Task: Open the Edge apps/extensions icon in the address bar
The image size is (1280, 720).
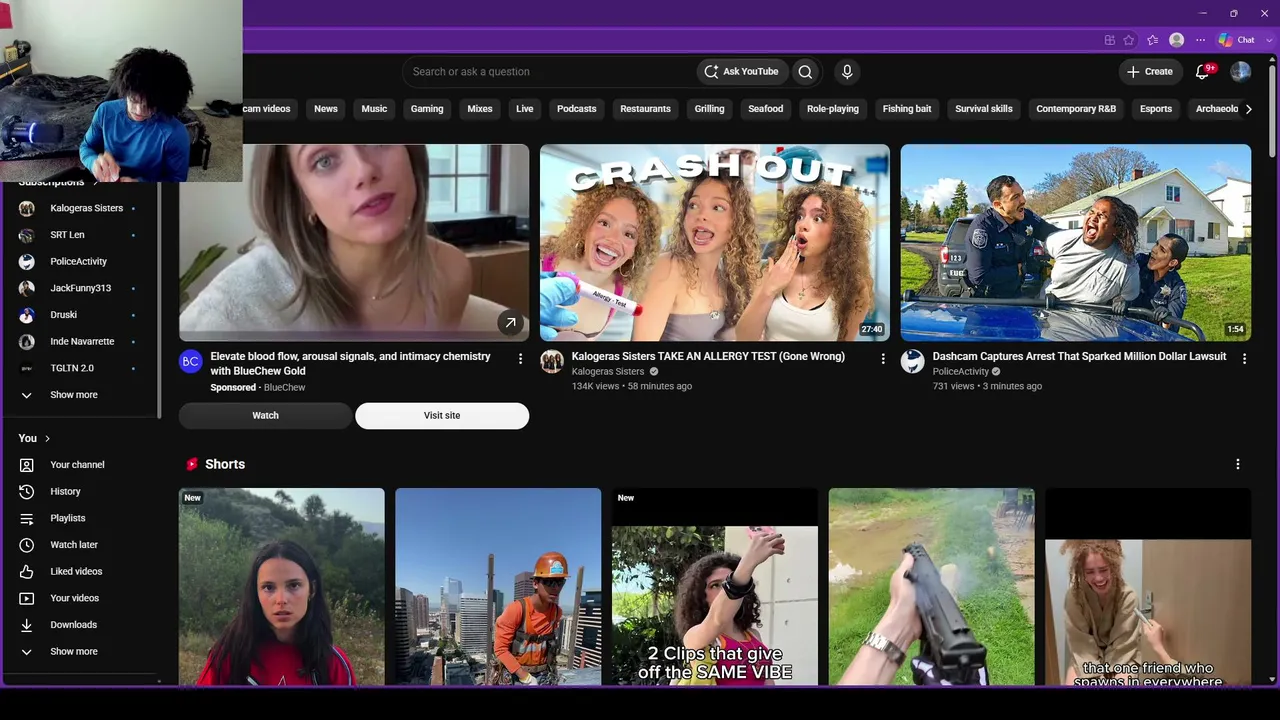Action: 1110,40
